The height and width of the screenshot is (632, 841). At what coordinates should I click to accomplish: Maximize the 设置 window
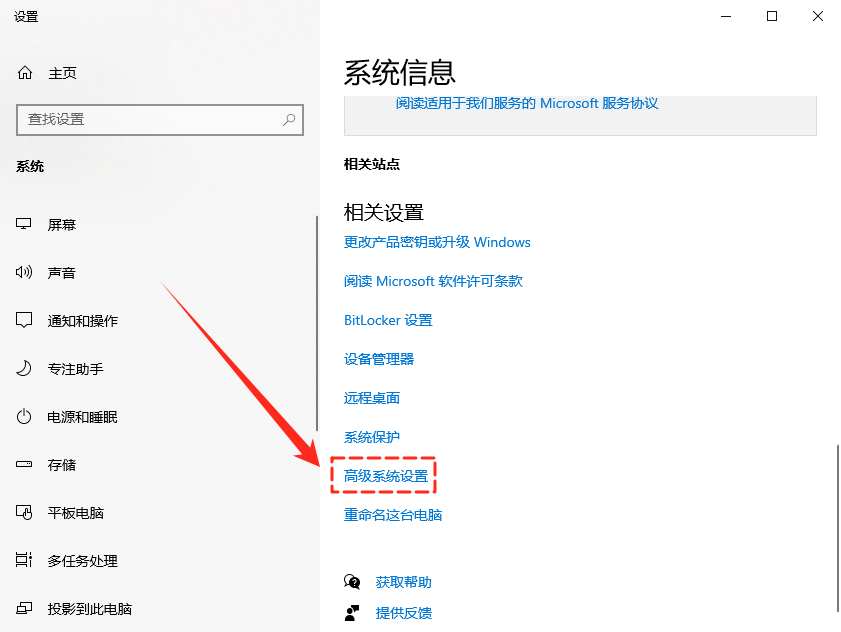pyautogui.click(x=772, y=16)
